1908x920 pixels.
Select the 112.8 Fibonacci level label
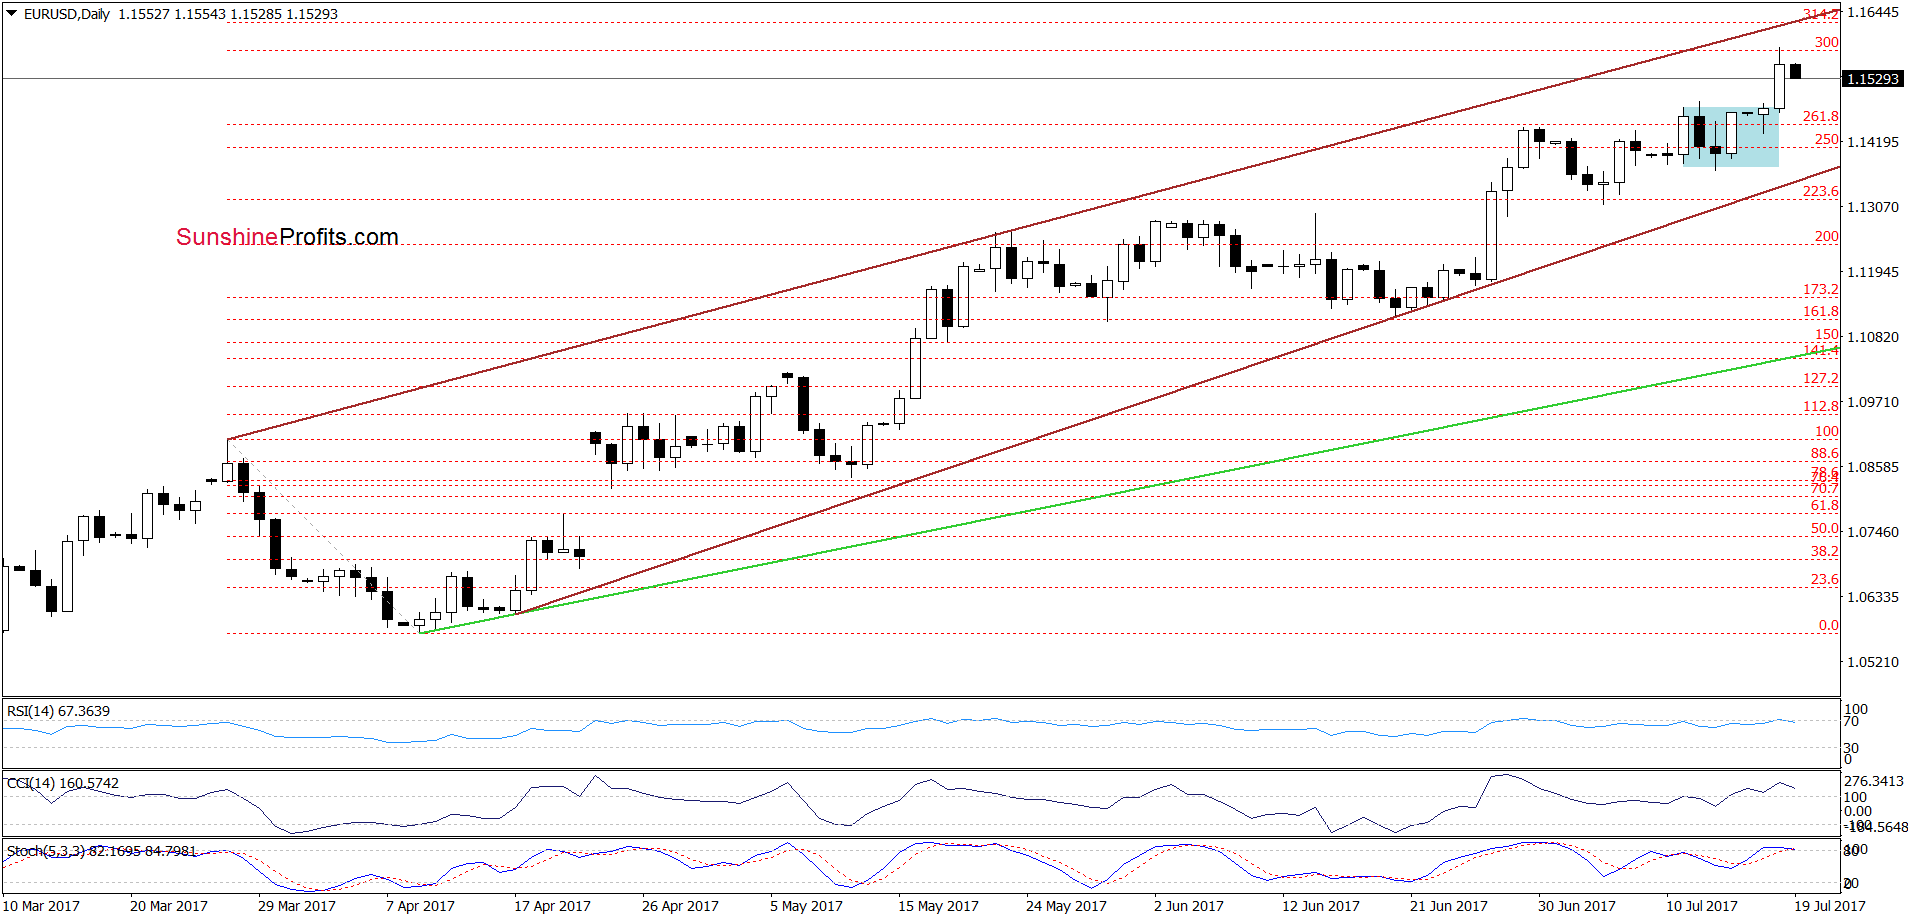[1820, 405]
